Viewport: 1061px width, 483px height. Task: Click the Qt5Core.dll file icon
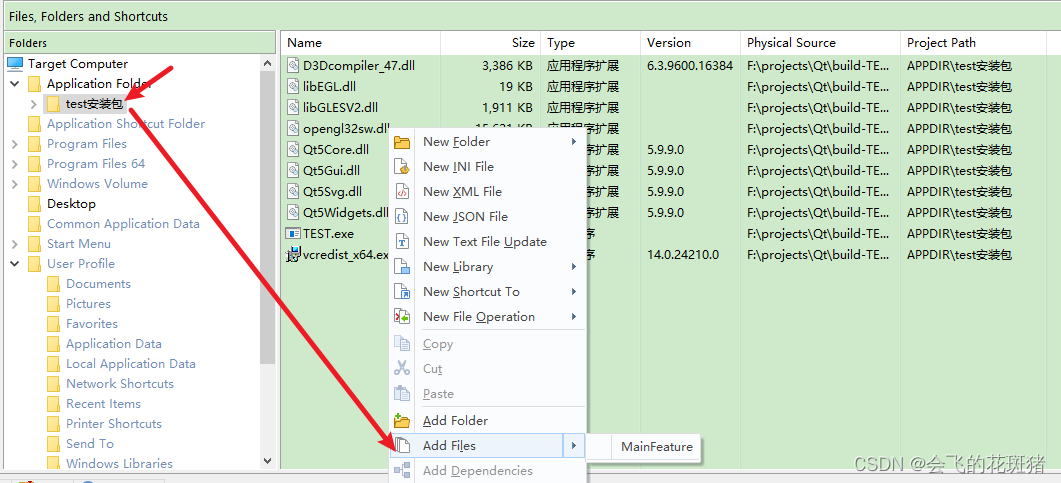(x=292, y=150)
